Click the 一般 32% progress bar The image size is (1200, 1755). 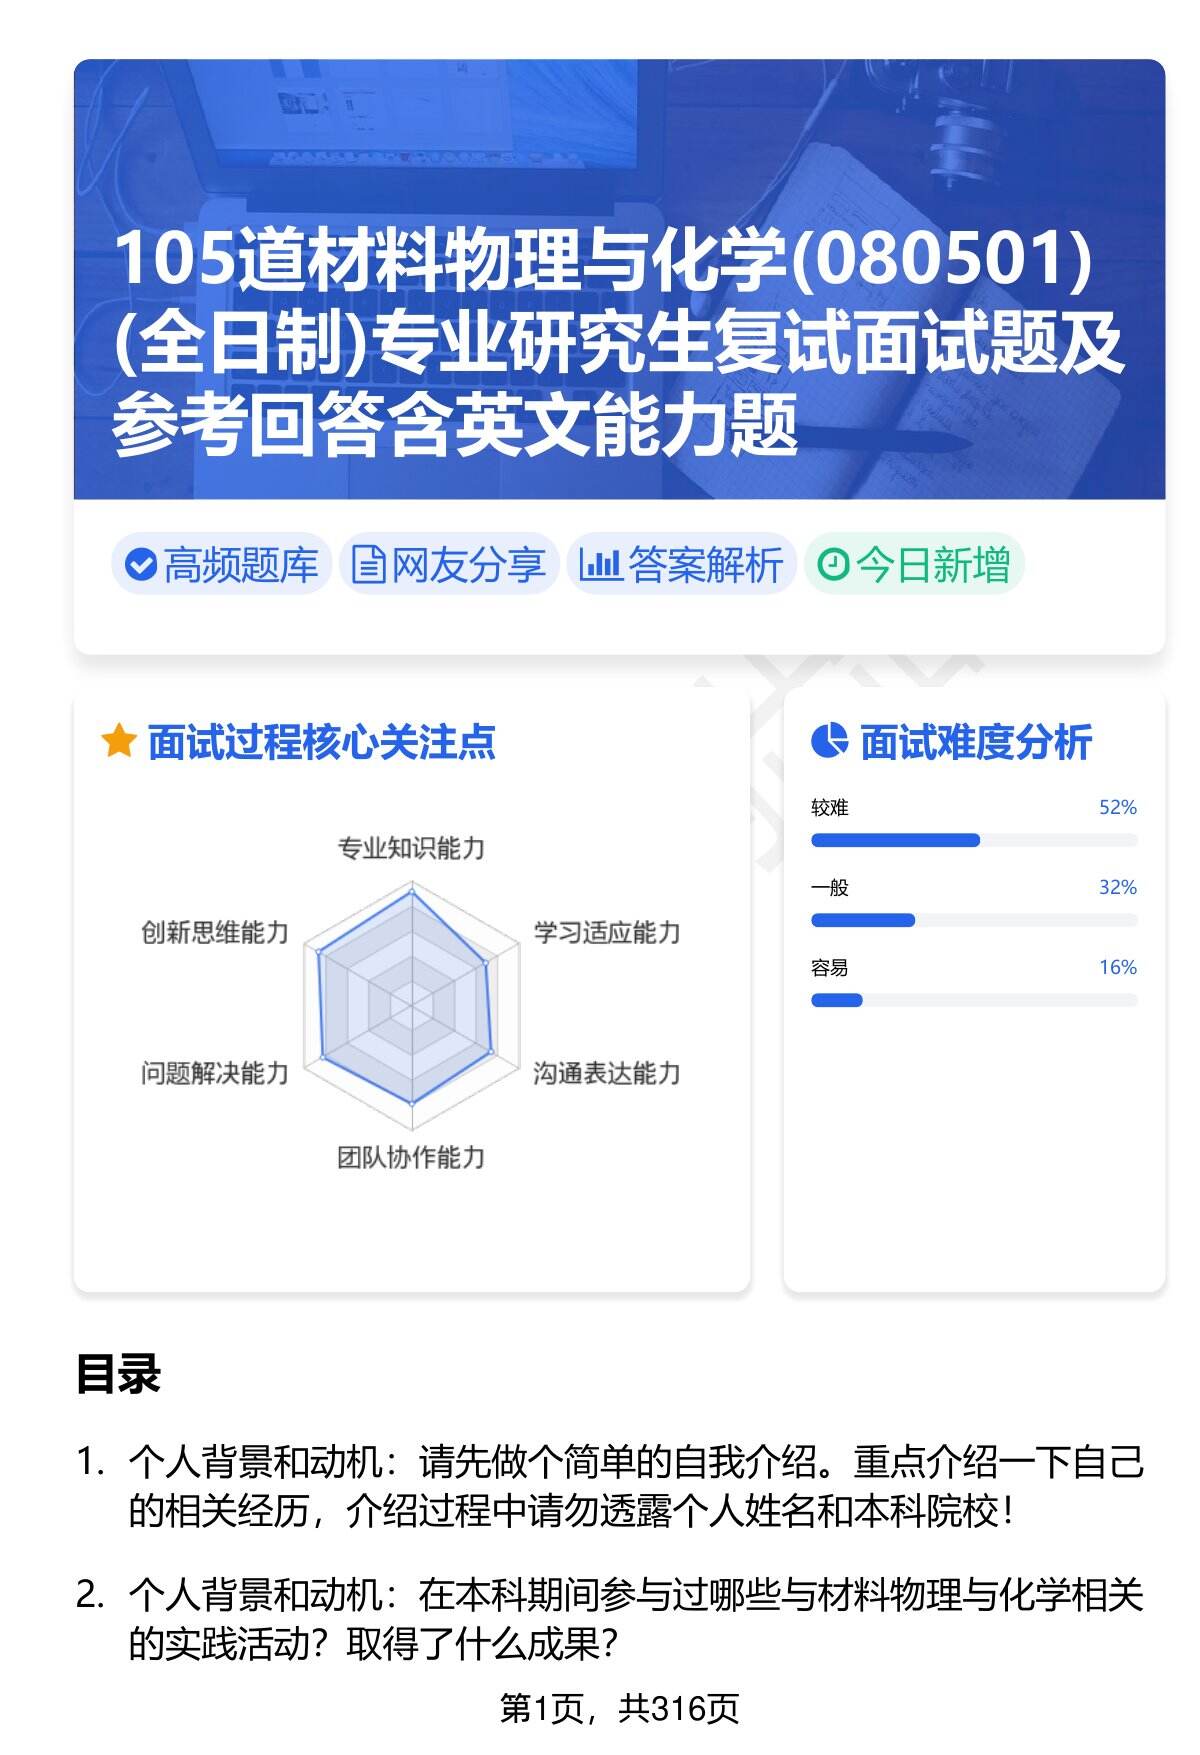pyautogui.click(x=973, y=920)
